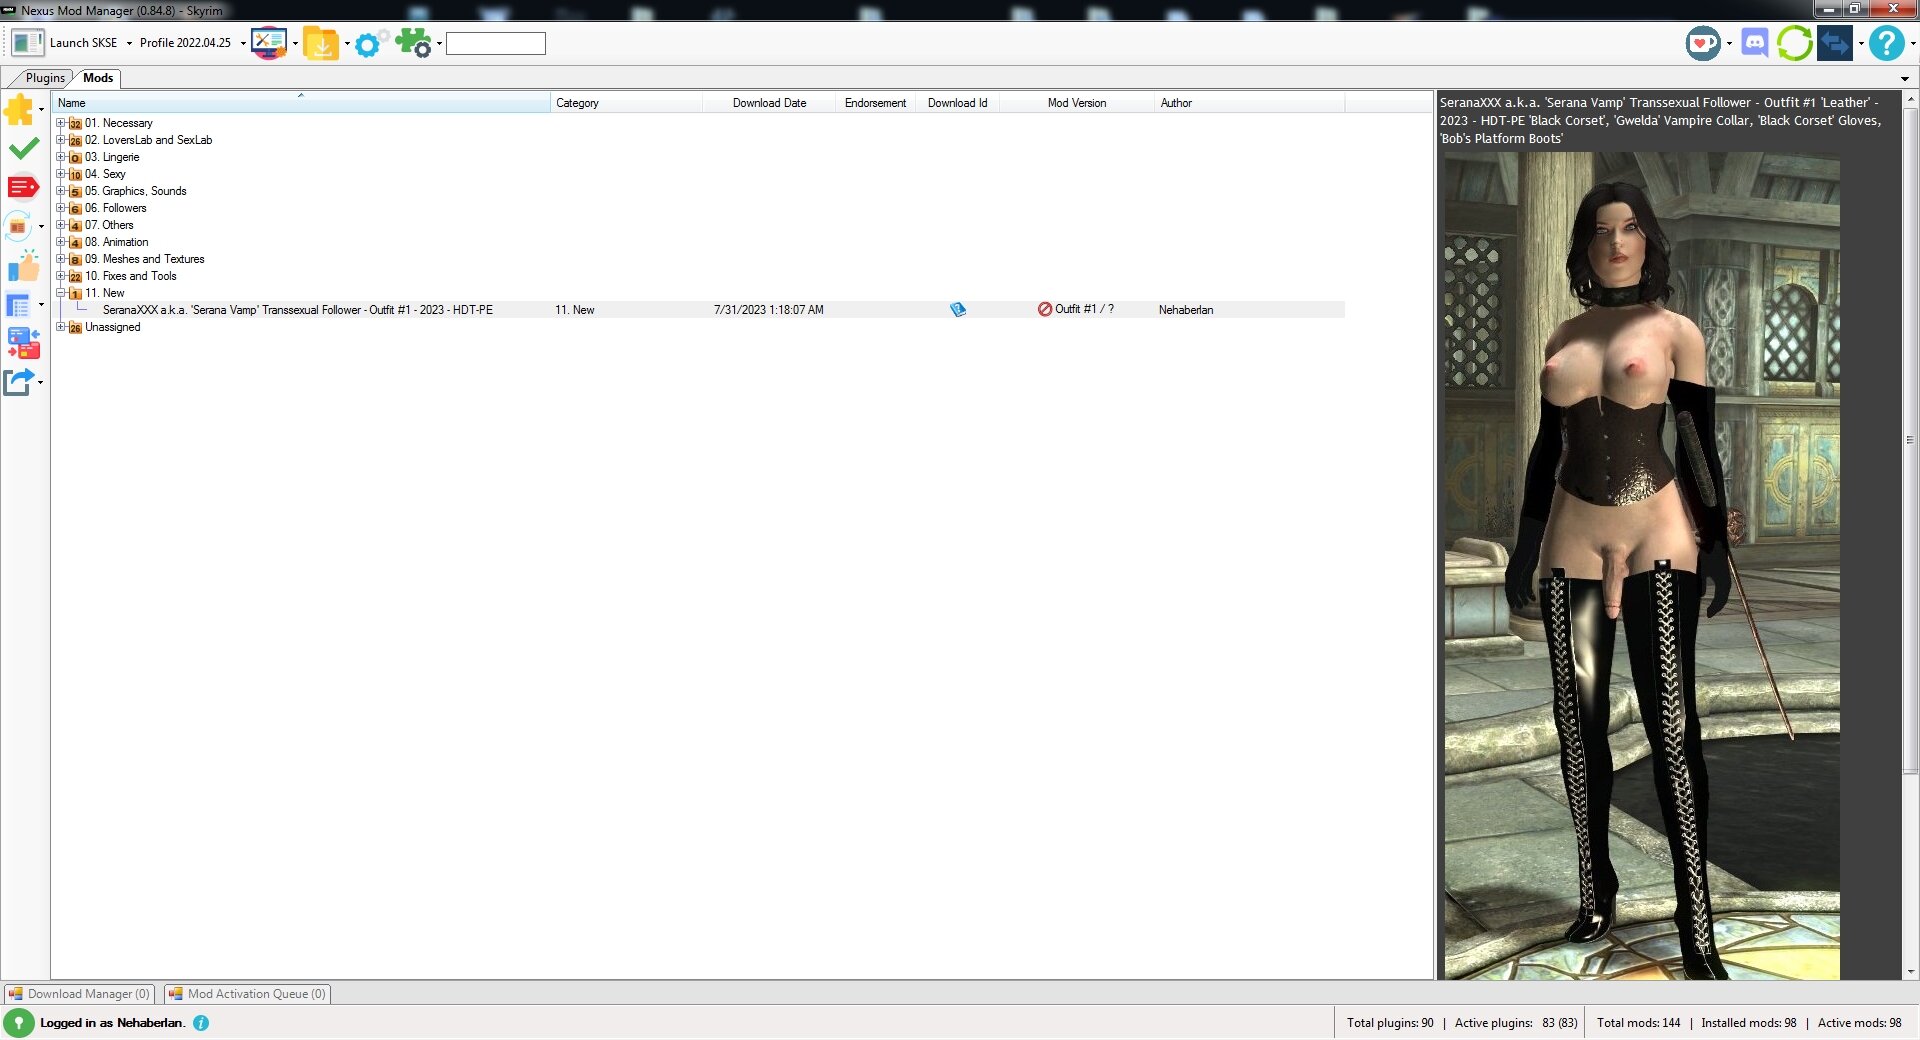Click the red tag icon in sidebar
The height and width of the screenshot is (1040, 1920).
pos(23,187)
